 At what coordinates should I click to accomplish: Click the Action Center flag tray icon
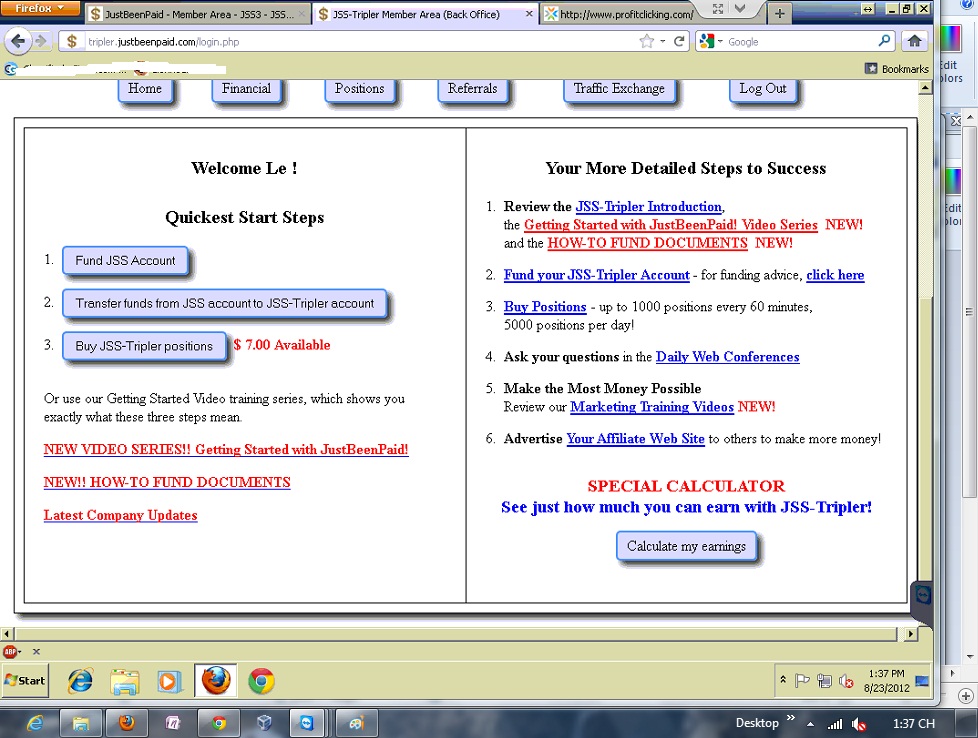click(803, 681)
